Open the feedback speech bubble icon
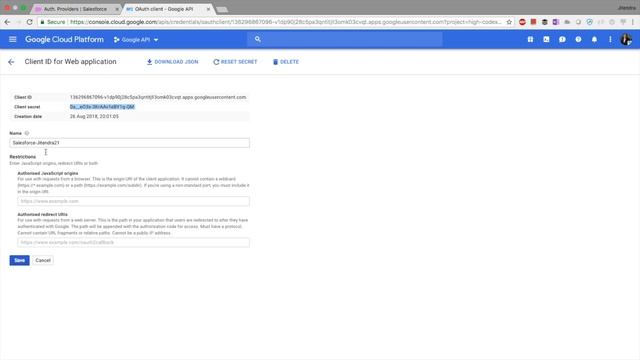This screenshot has height=360, width=640. click(x=562, y=39)
